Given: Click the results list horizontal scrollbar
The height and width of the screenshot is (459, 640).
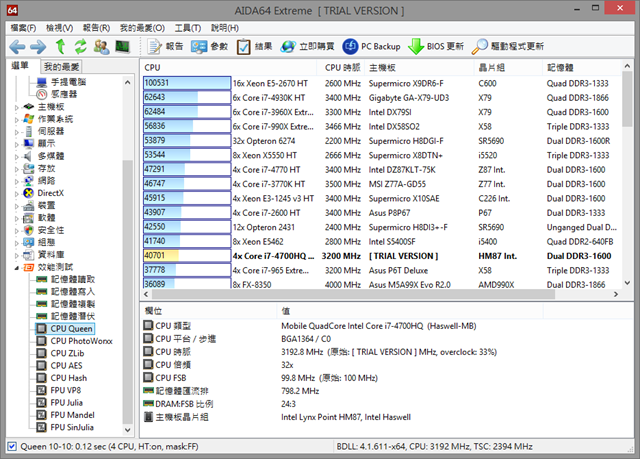Looking at the screenshot, I should click(353, 294).
